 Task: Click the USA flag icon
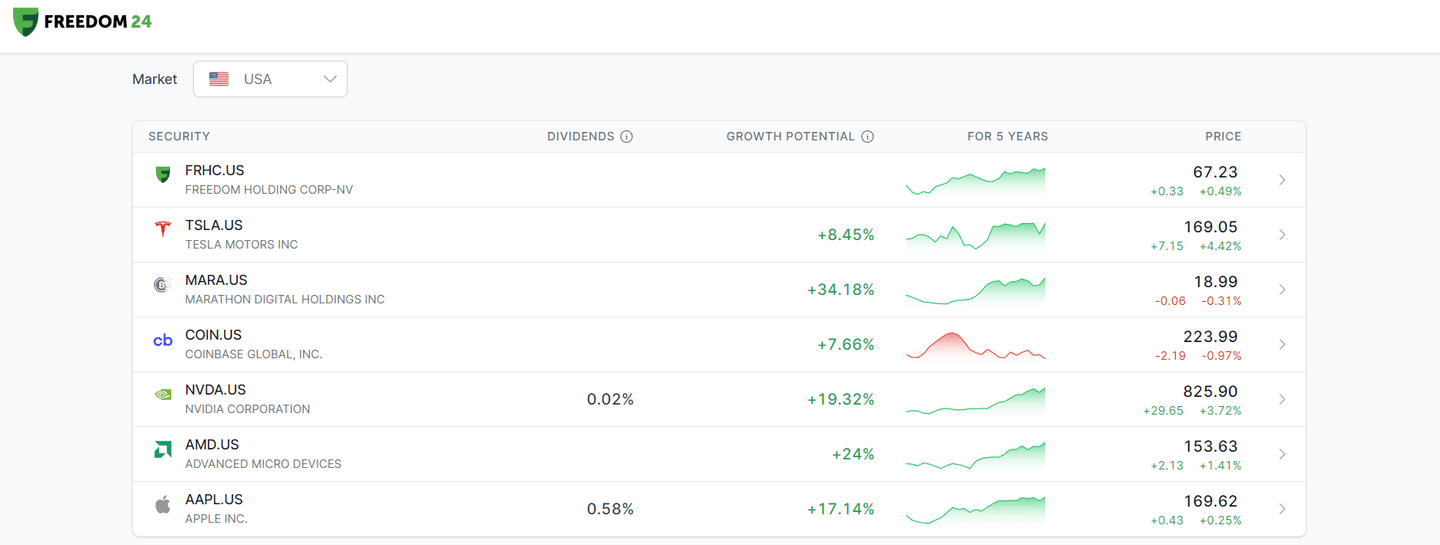219,79
